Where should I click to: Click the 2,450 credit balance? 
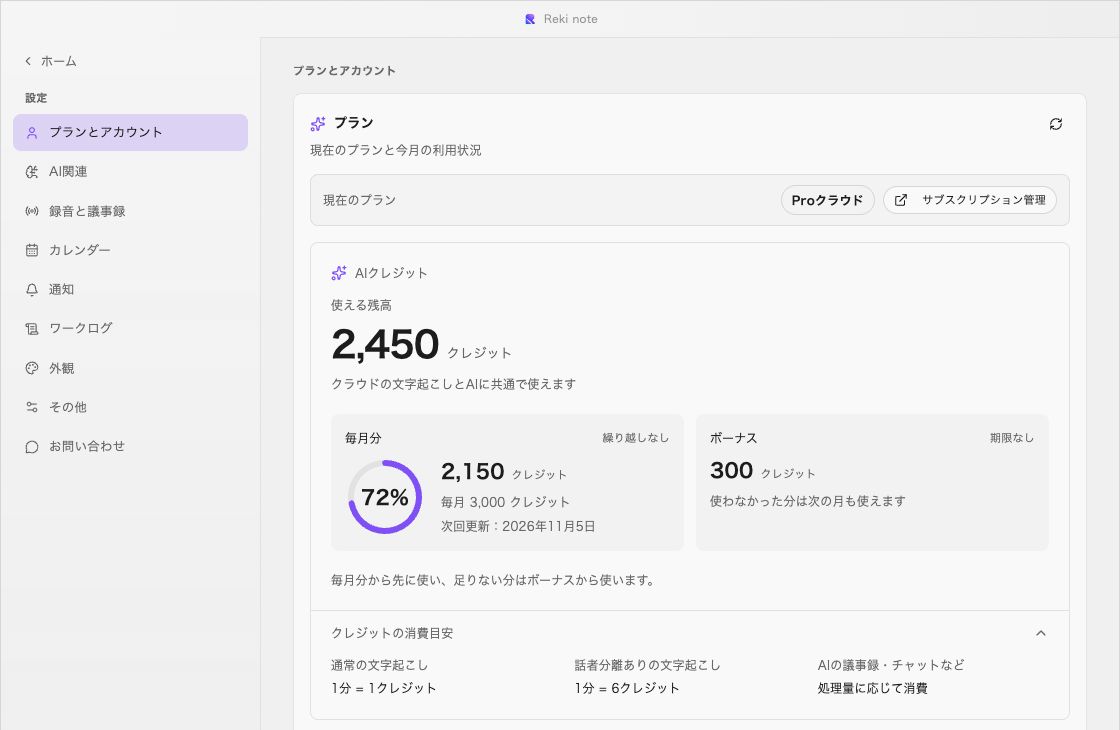click(385, 344)
